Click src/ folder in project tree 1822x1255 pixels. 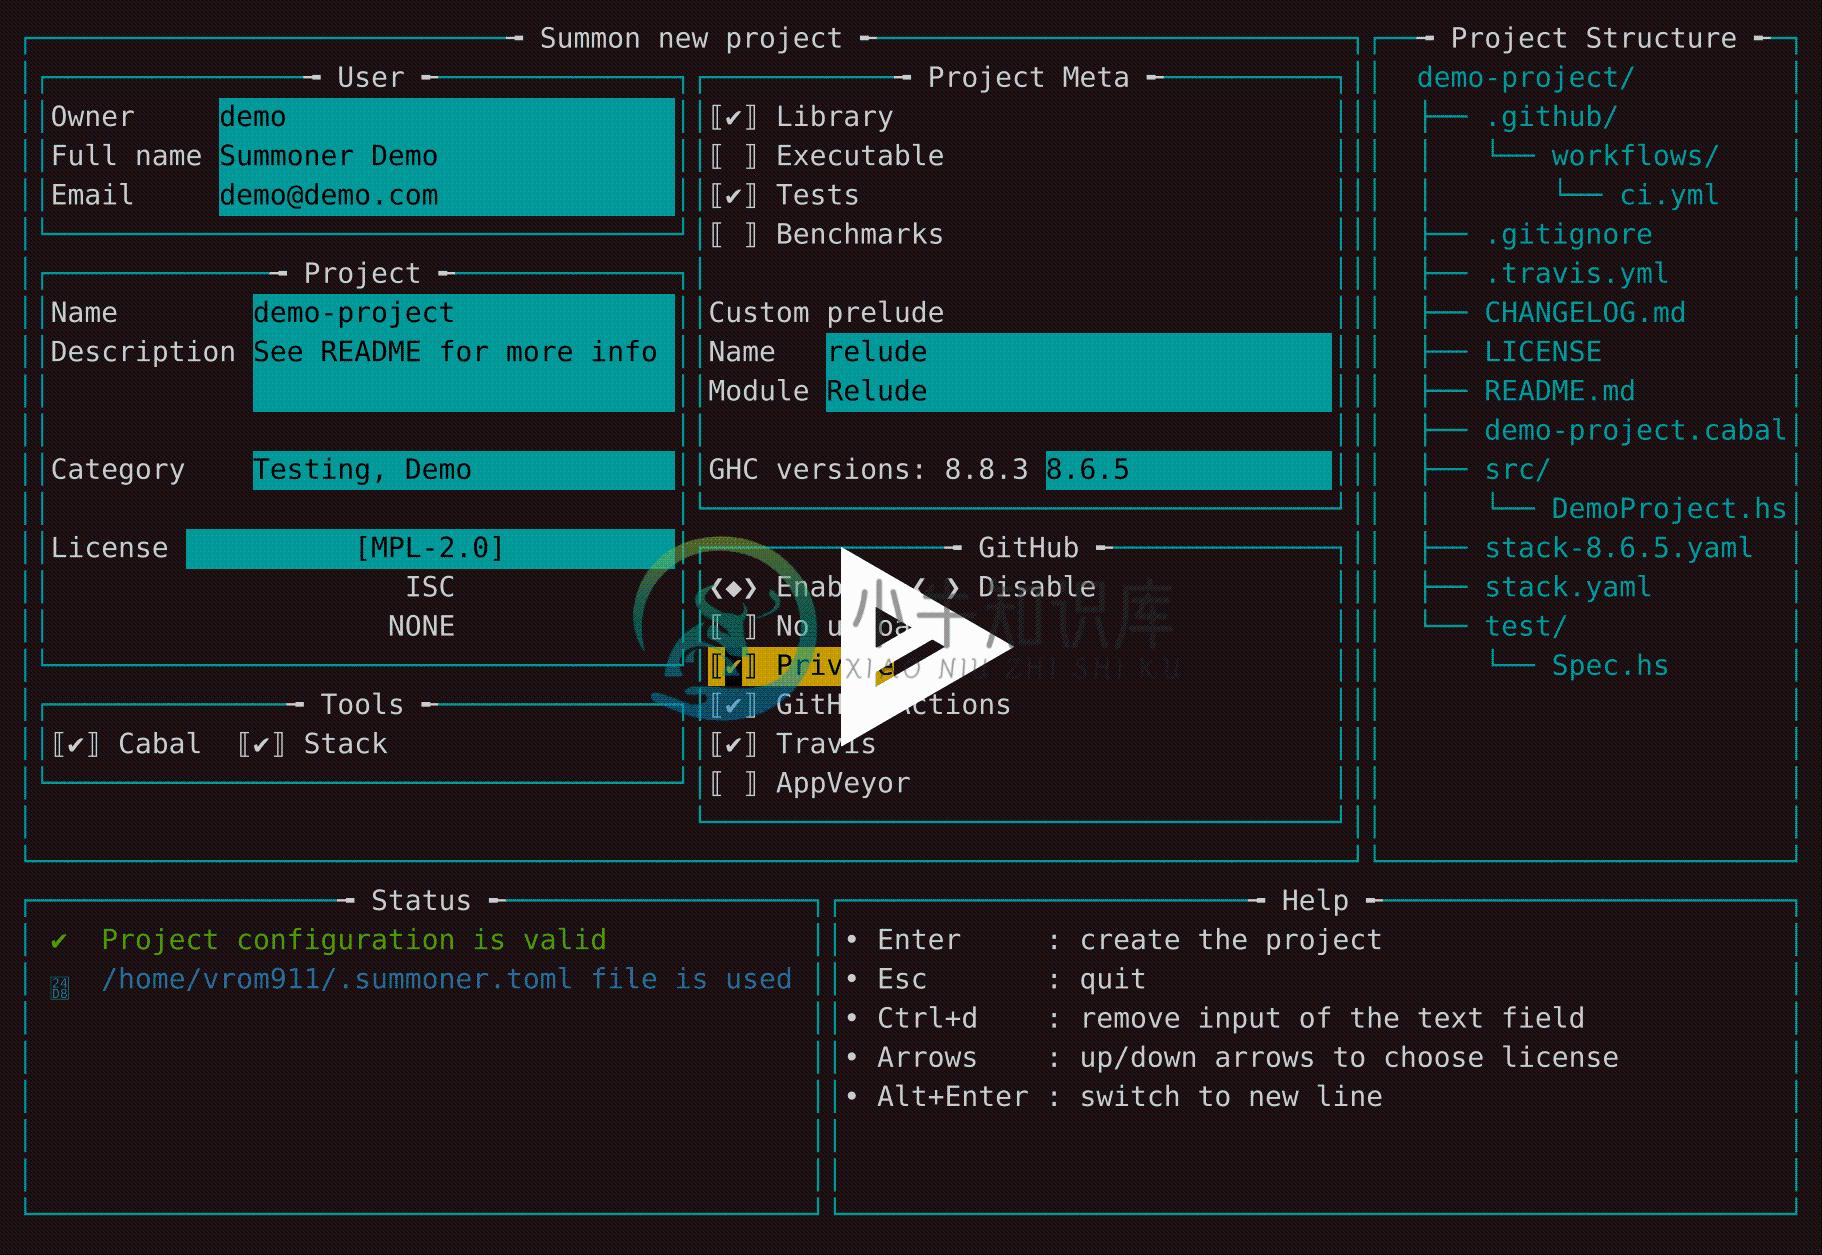click(1517, 470)
